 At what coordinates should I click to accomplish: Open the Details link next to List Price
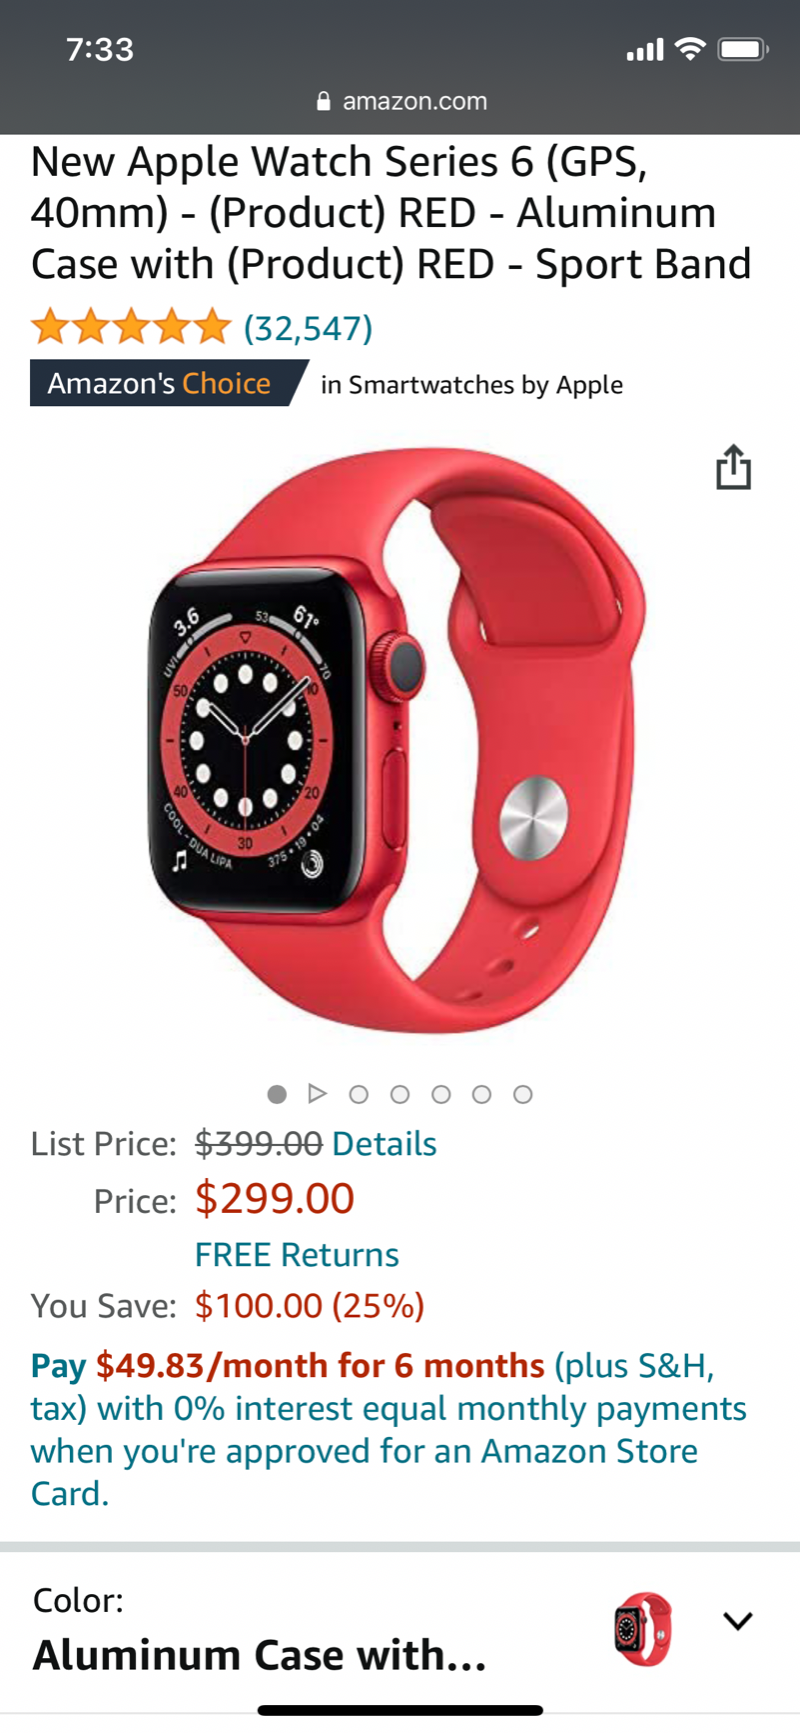pos(384,1143)
